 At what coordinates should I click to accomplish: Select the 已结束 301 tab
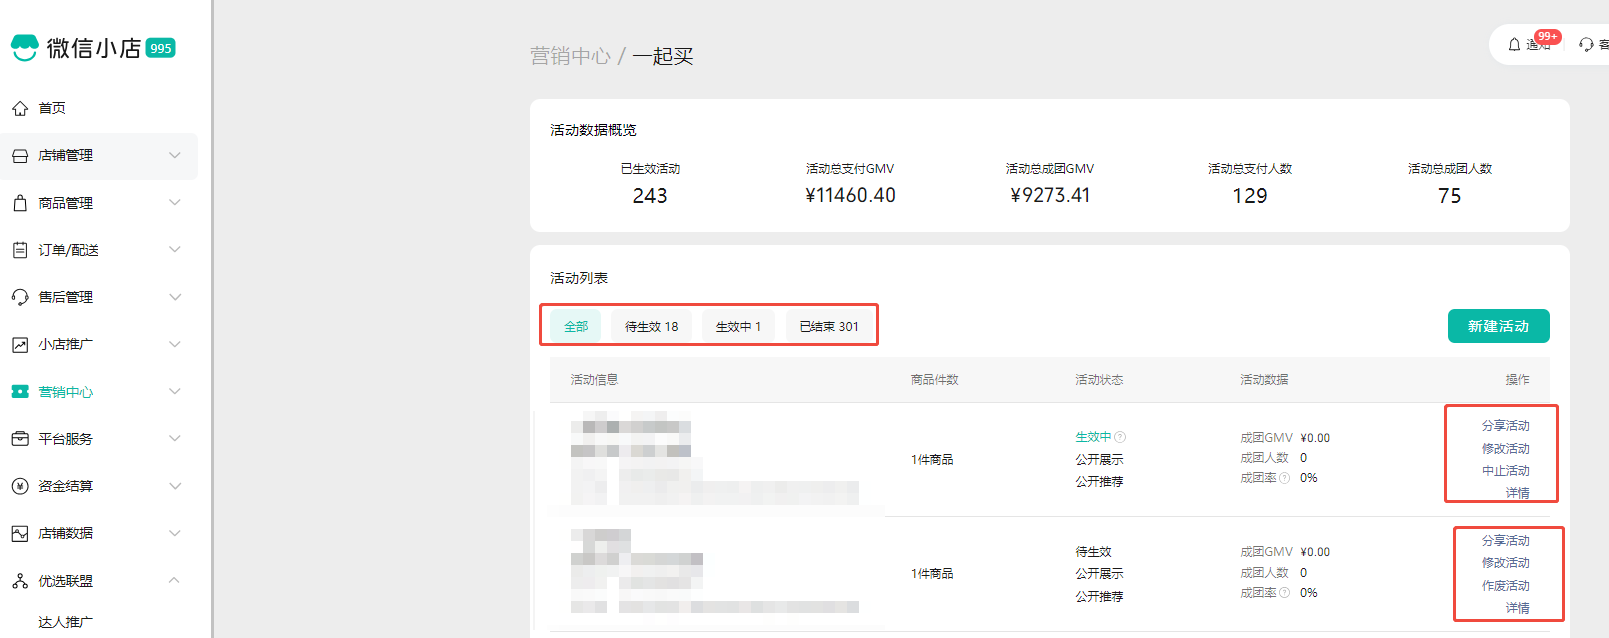click(x=828, y=327)
